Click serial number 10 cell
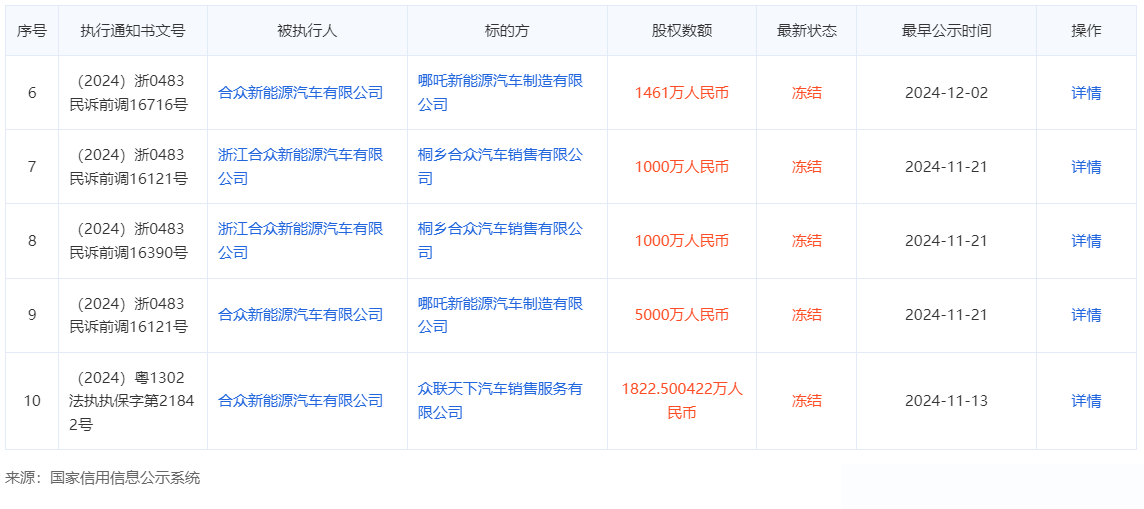Viewport: 1144px width, 509px height. tap(32, 400)
